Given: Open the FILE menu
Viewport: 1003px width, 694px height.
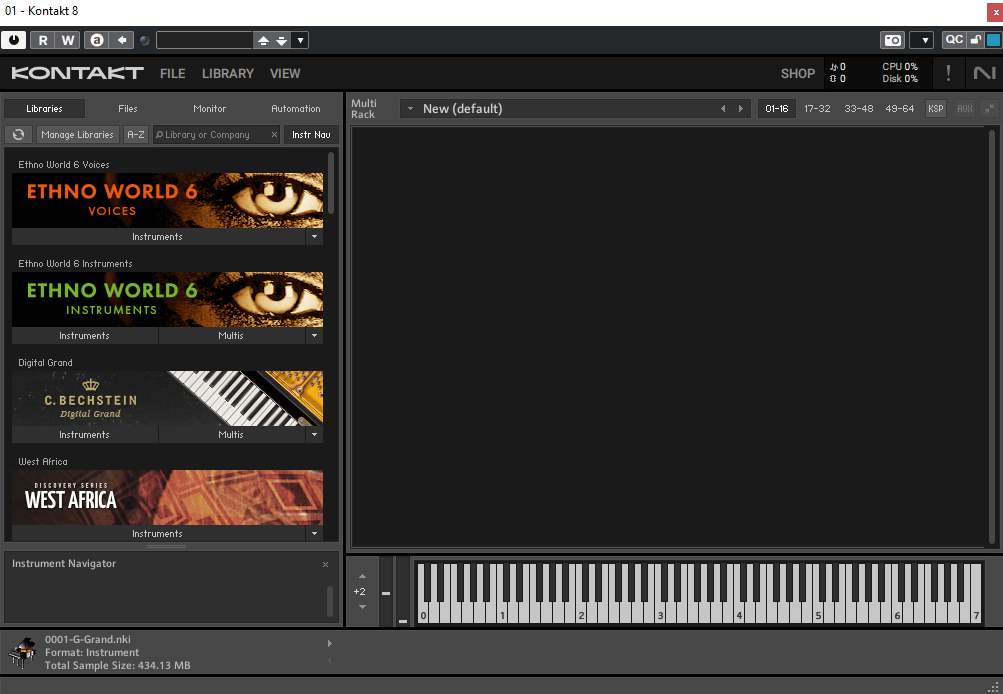Looking at the screenshot, I should pos(173,74).
